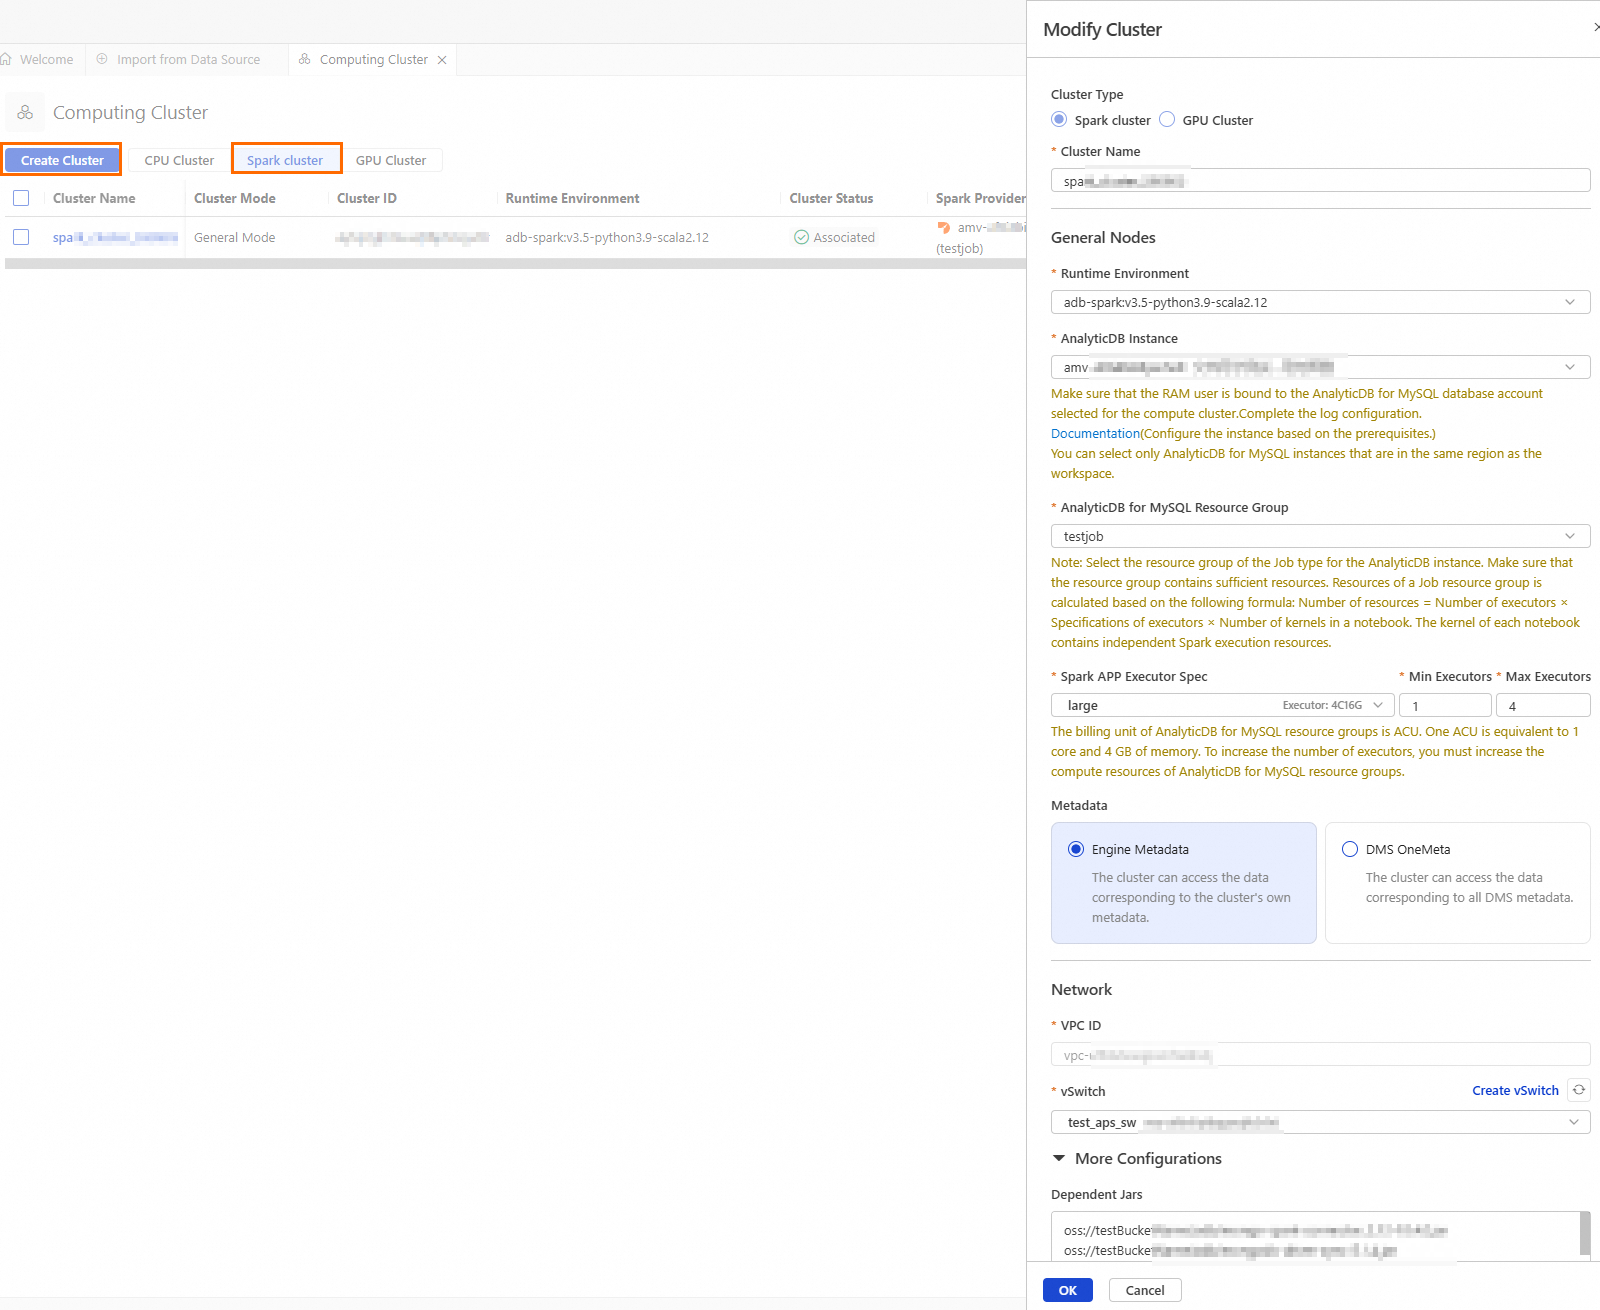Open the AnalyticDB Instance dropdown
This screenshot has height=1310, width=1600.
coord(1320,367)
